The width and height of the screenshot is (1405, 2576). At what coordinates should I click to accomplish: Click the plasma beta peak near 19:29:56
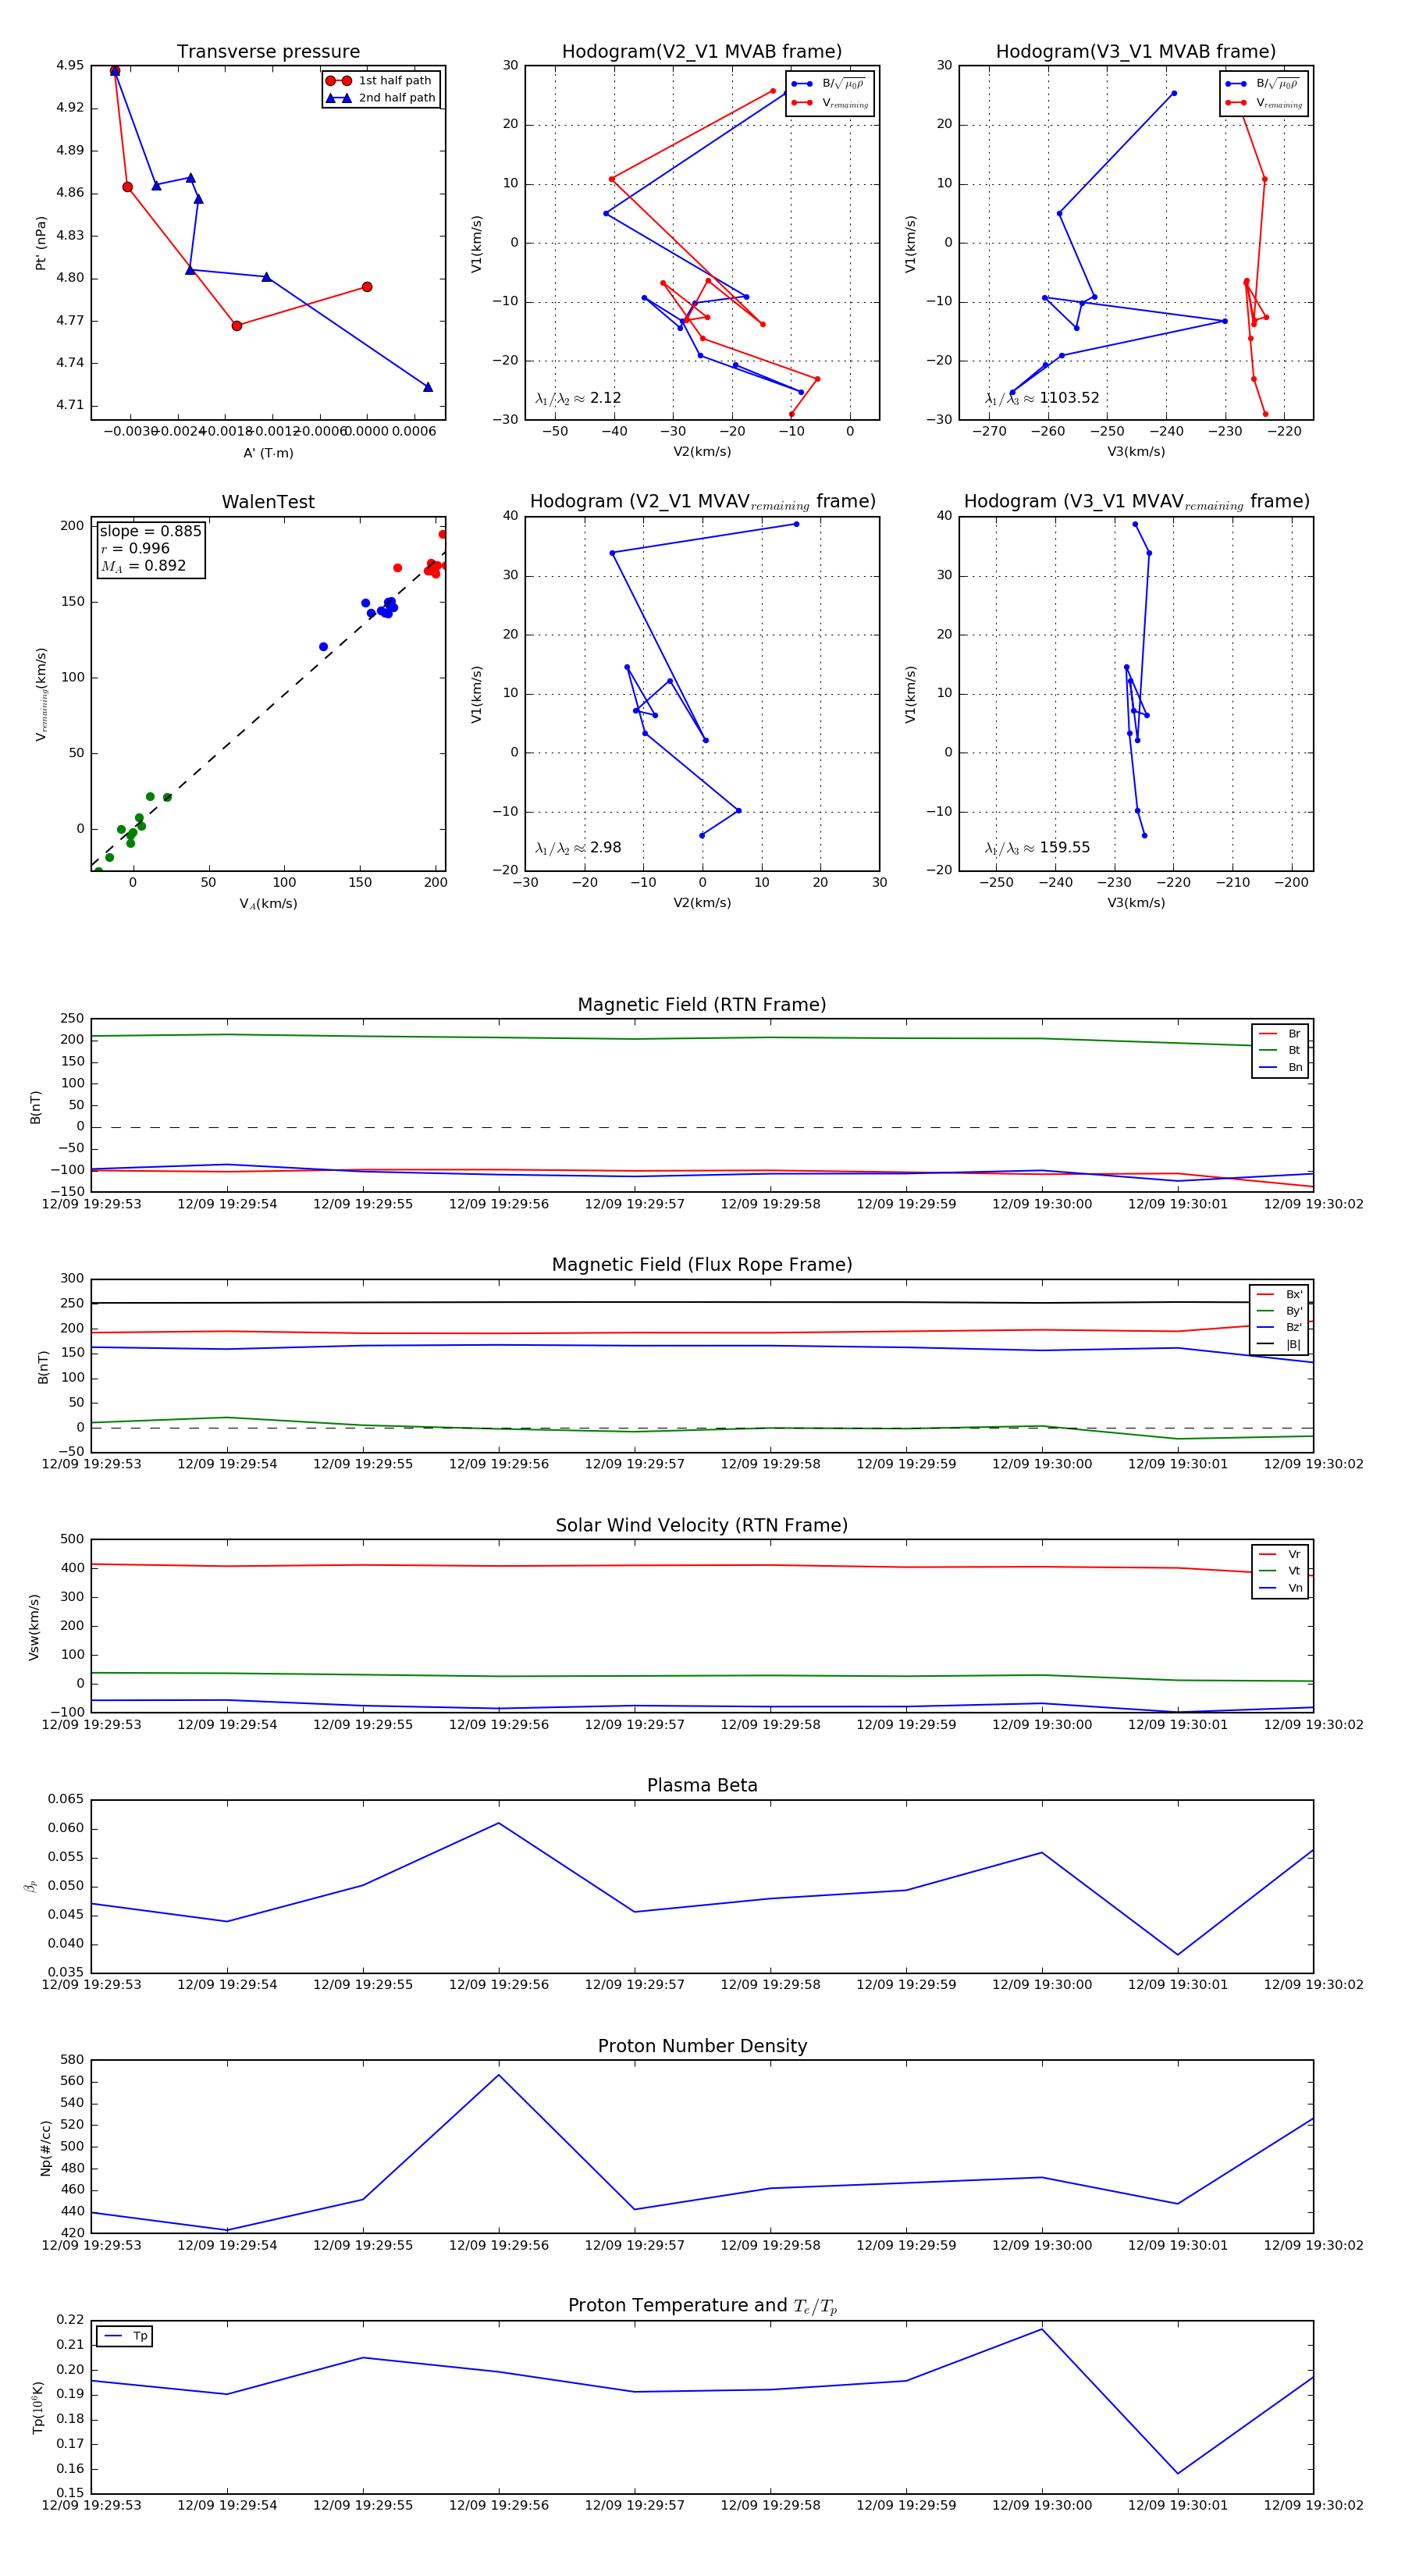[499, 1823]
